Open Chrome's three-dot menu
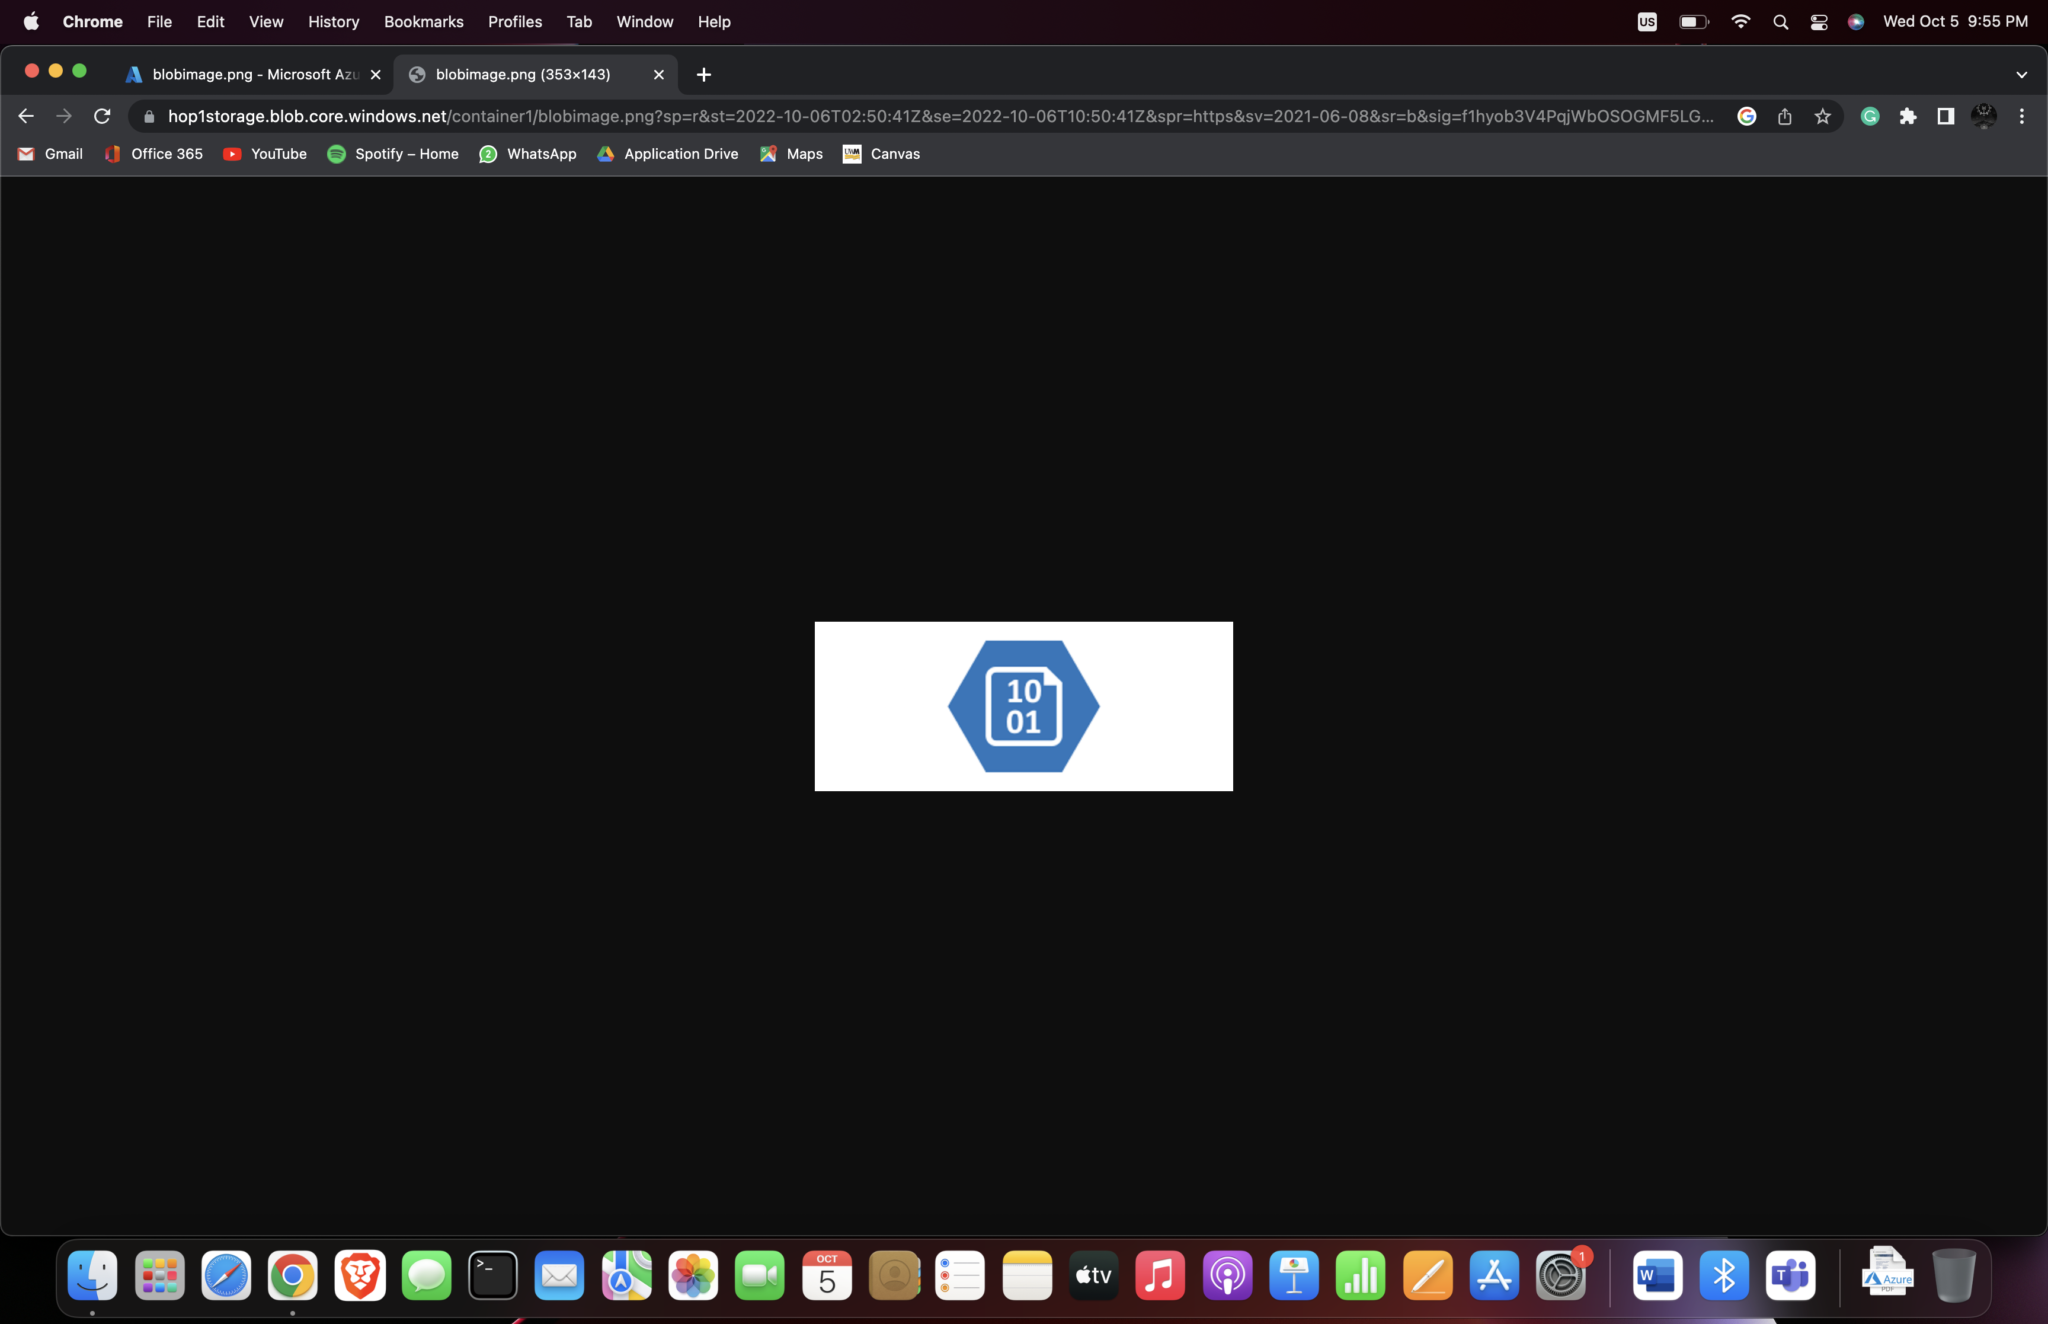Viewport: 2048px width, 1324px height. tap(2021, 116)
